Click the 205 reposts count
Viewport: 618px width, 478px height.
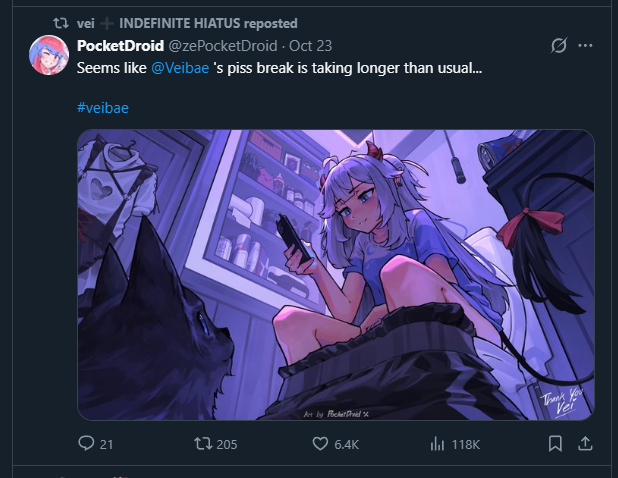[227, 445]
